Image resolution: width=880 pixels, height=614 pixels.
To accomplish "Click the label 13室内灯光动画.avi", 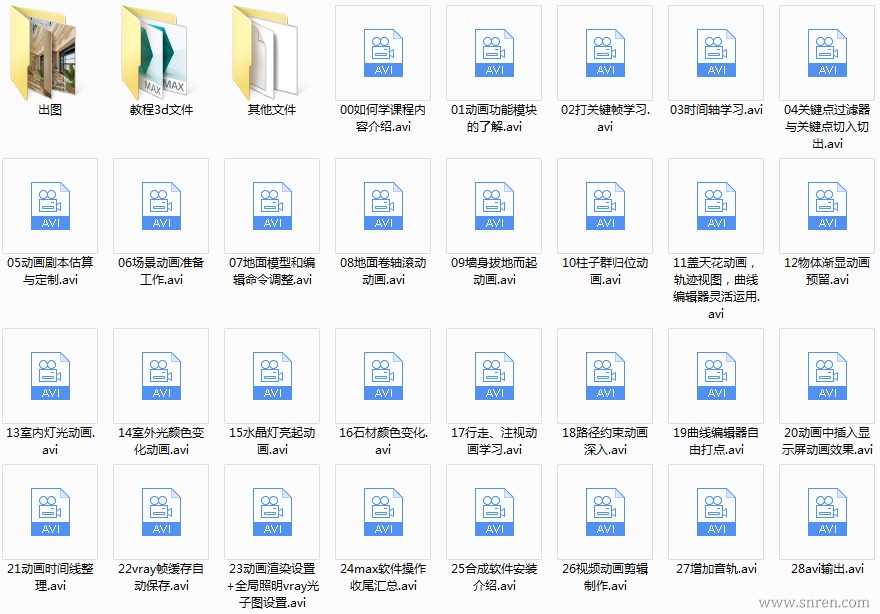I will click(x=50, y=441).
